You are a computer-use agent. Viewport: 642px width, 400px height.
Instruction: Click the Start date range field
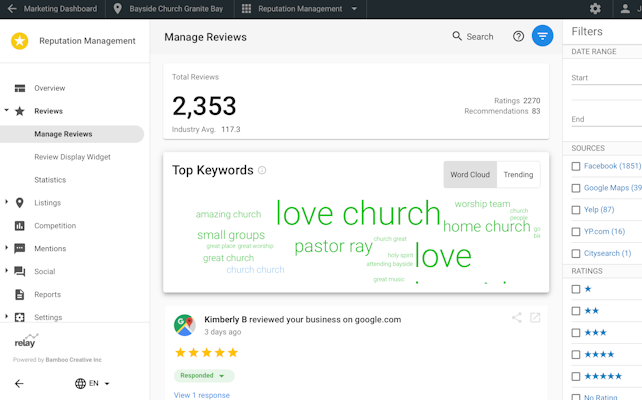(605, 78)
